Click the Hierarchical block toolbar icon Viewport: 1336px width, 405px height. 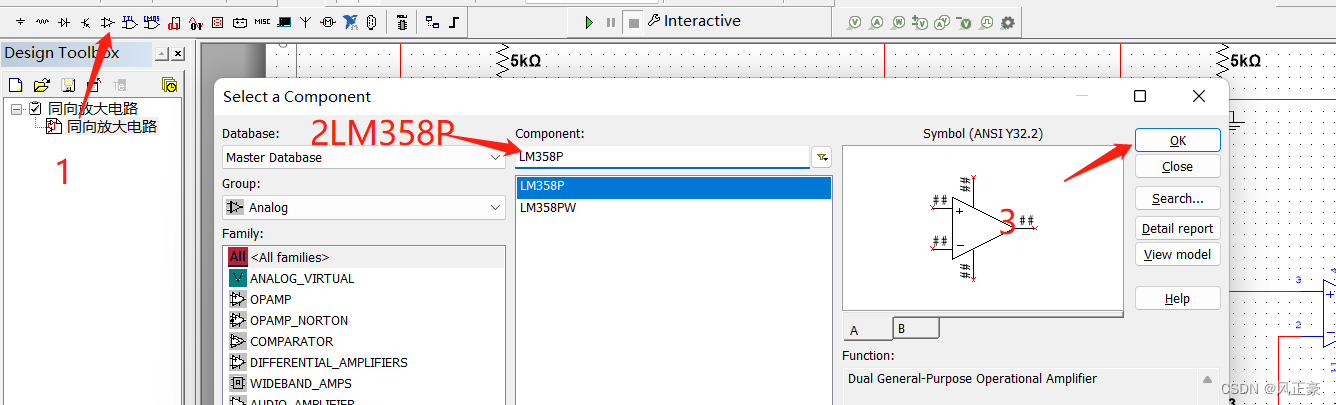point(432,22)
